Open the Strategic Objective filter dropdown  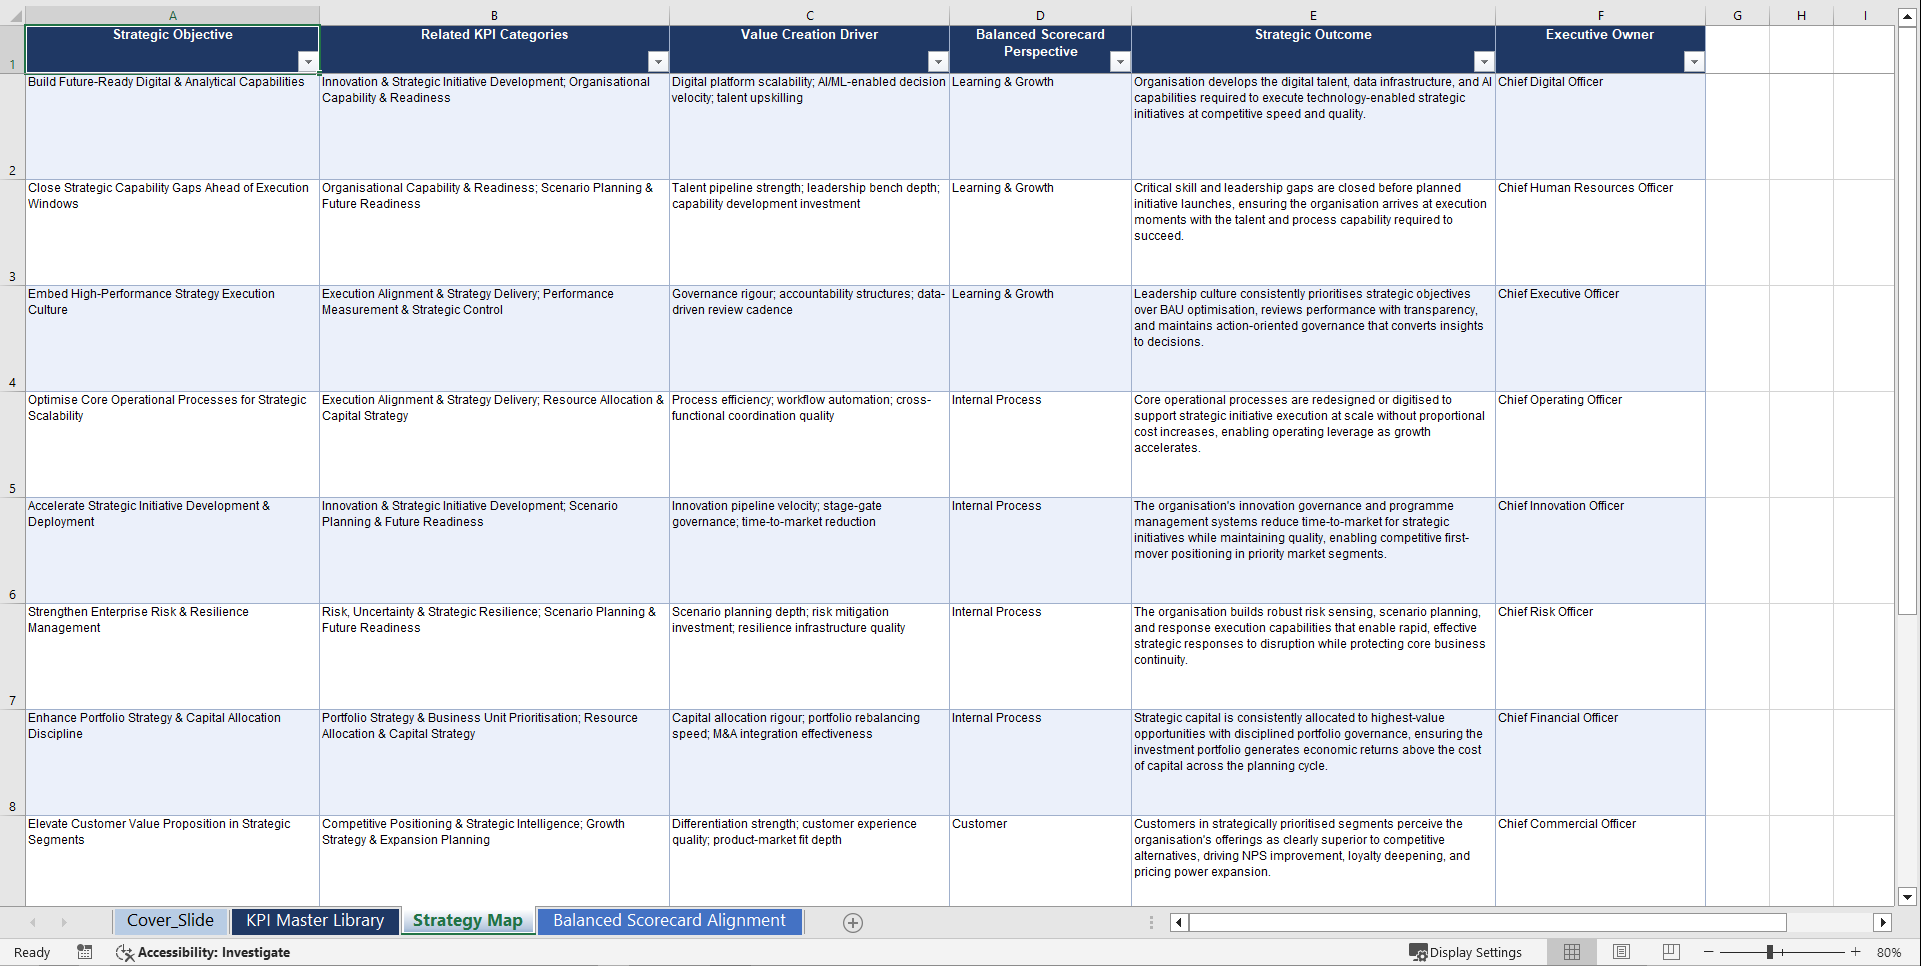point(308,62)
